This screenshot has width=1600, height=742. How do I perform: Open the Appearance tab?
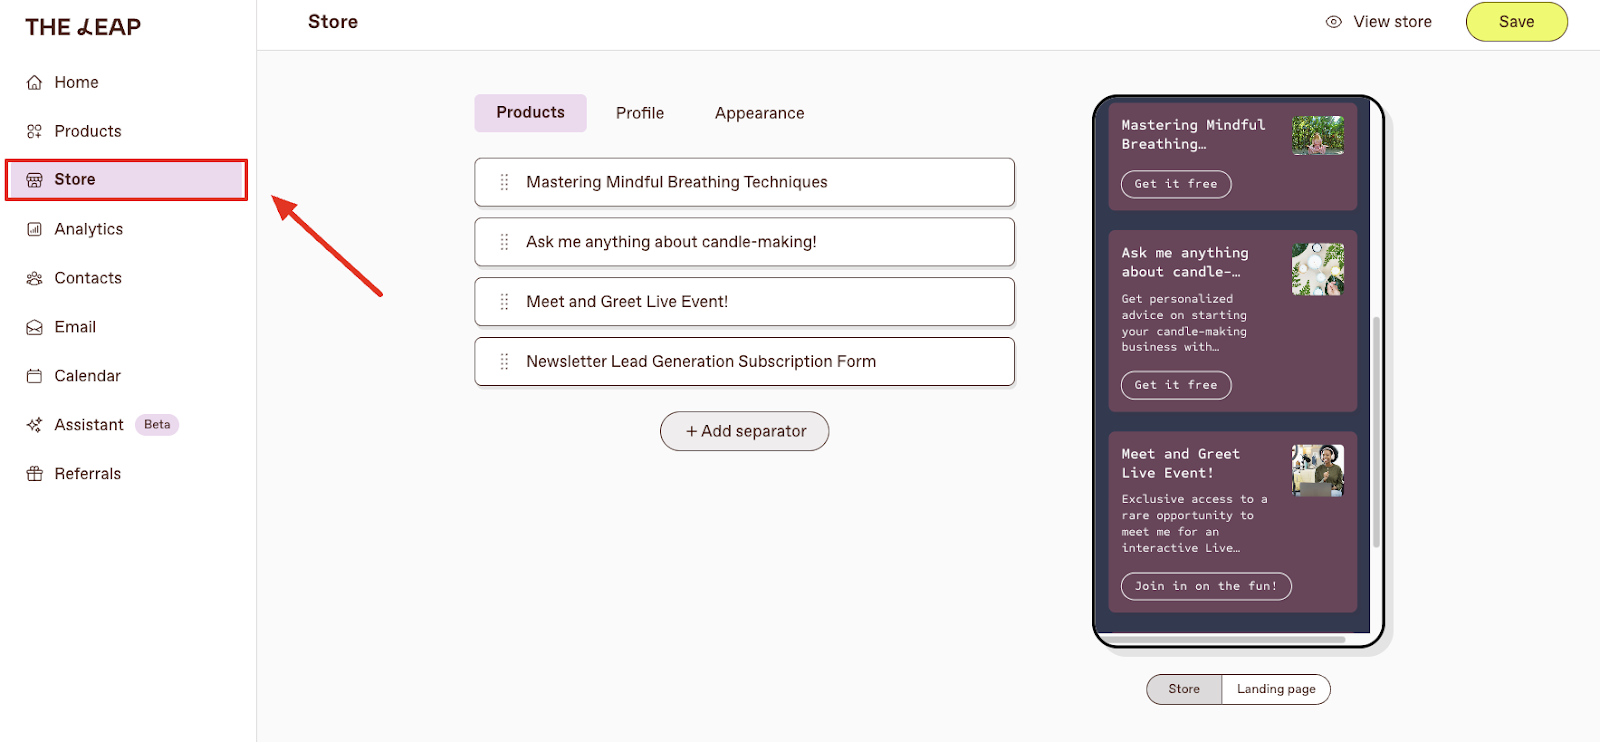(758, 112)
